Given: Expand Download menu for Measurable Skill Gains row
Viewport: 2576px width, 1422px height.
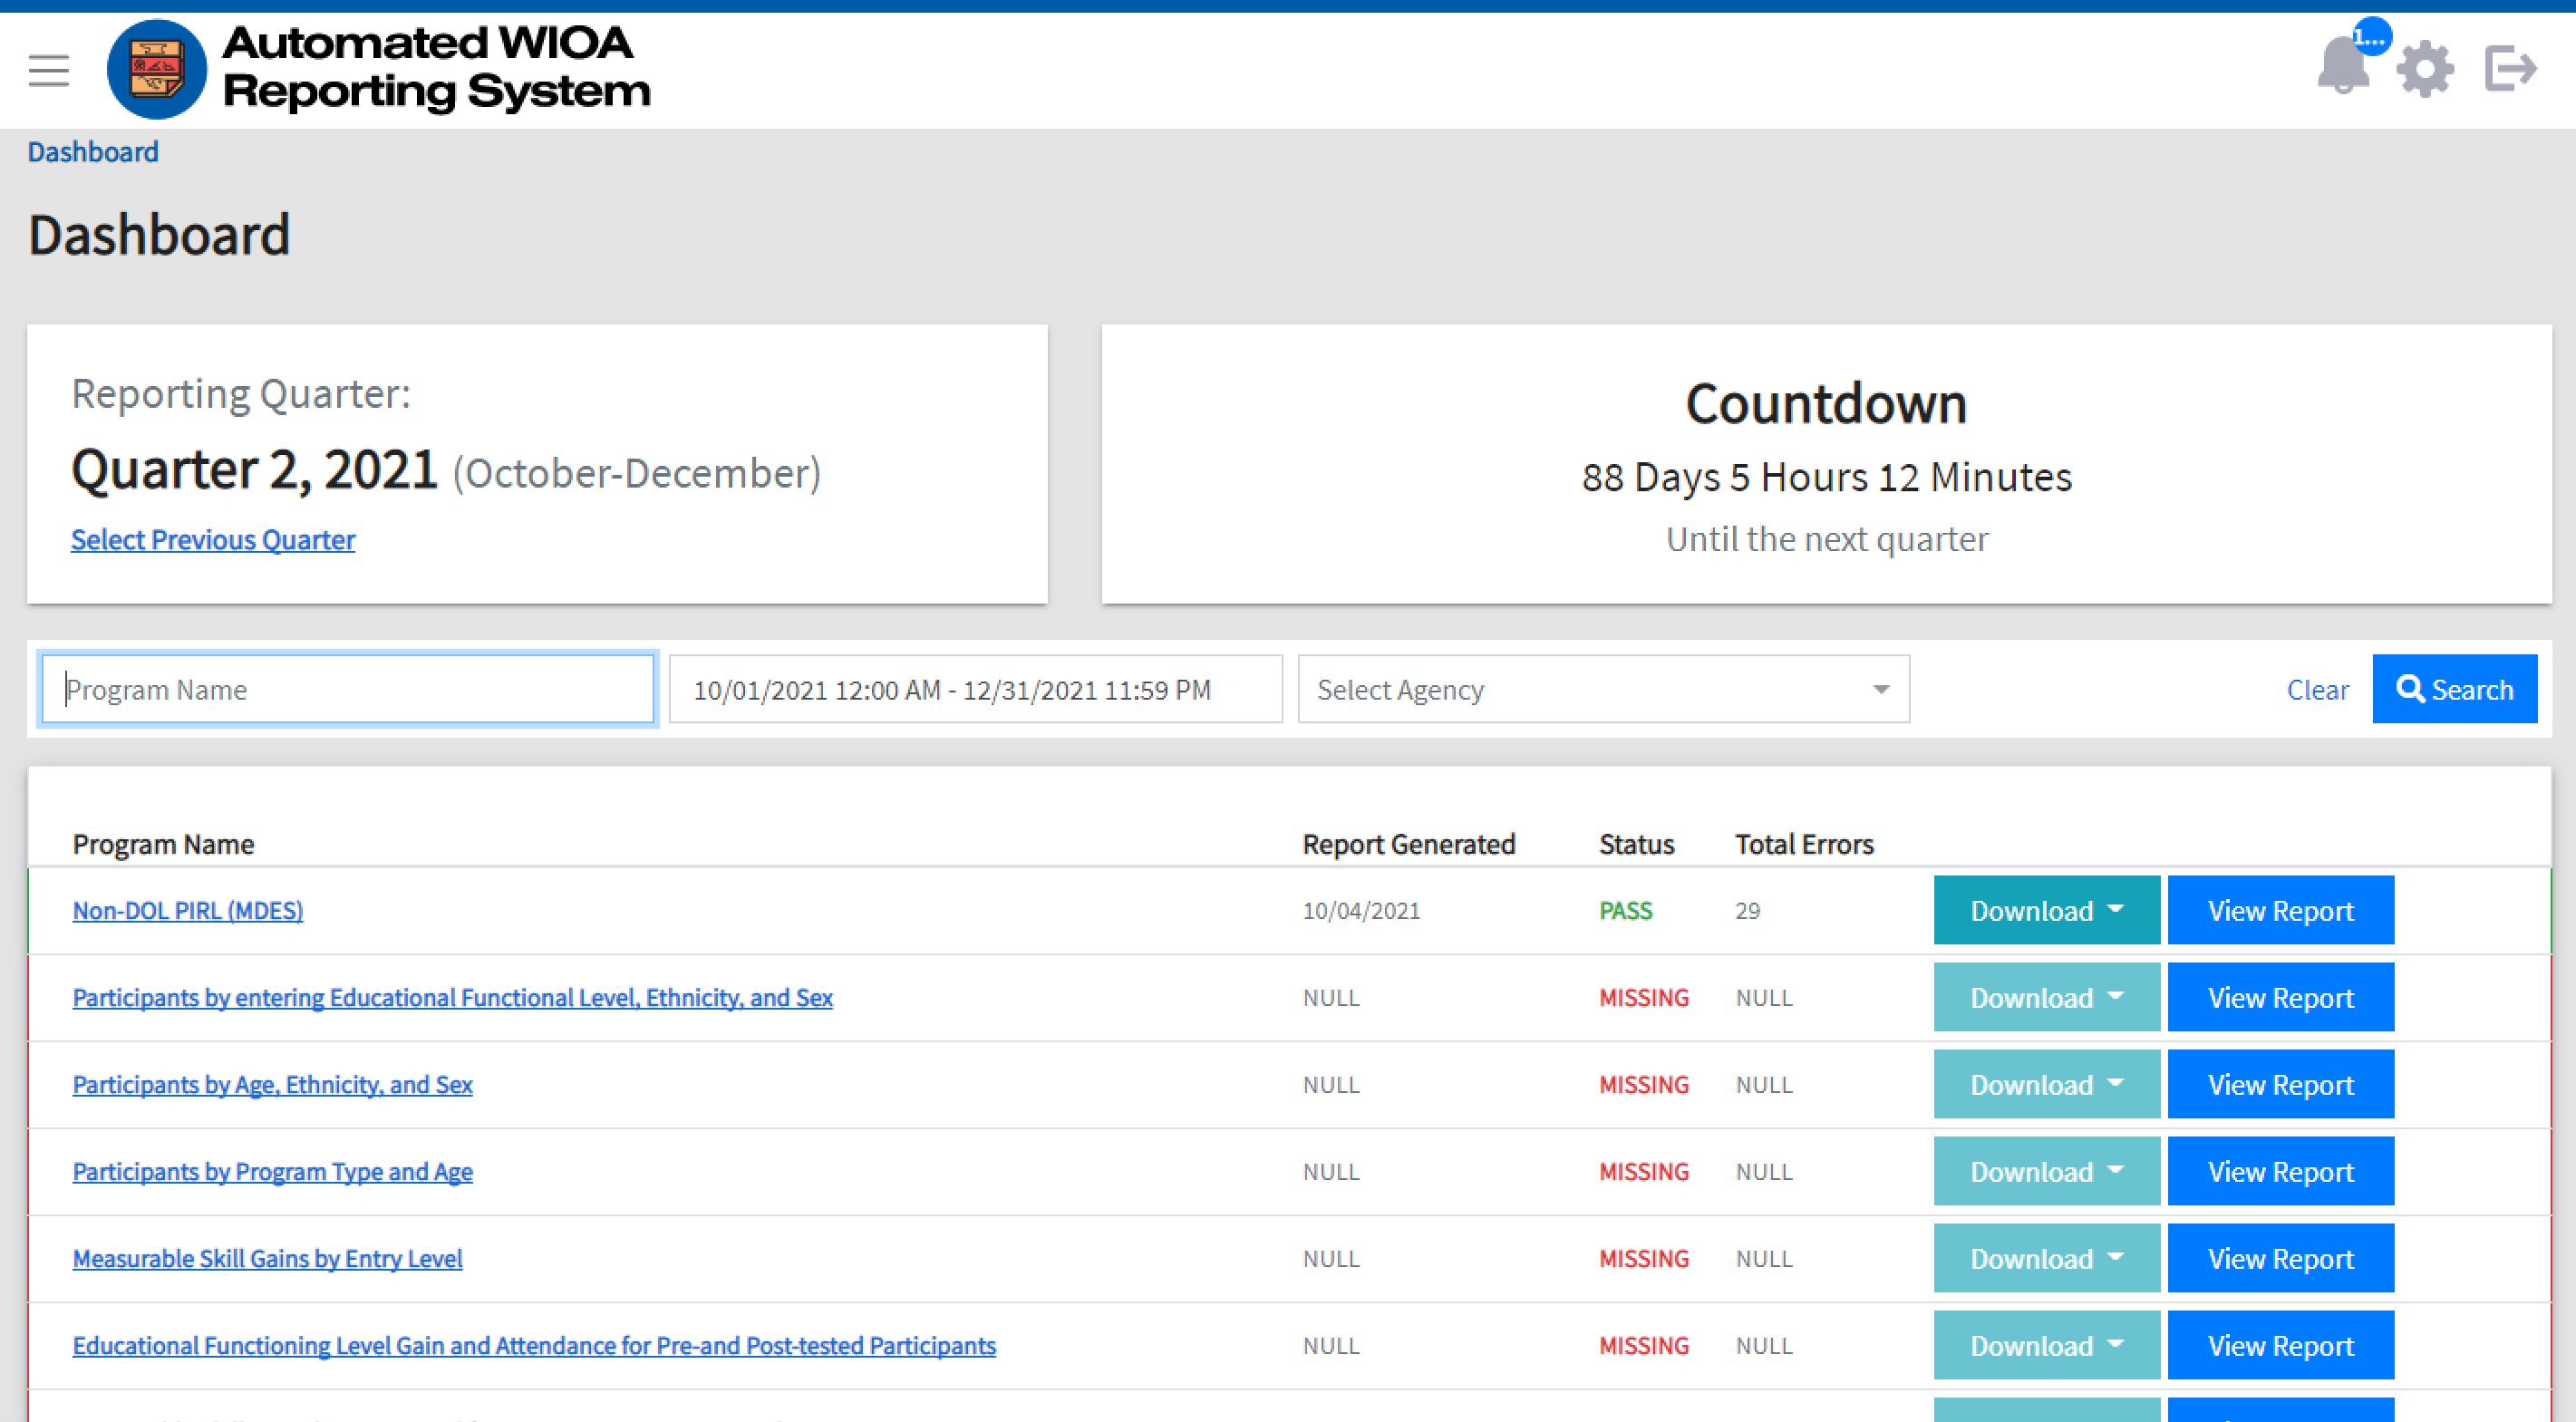Looking at the screenshot, I should 2046,1258.
